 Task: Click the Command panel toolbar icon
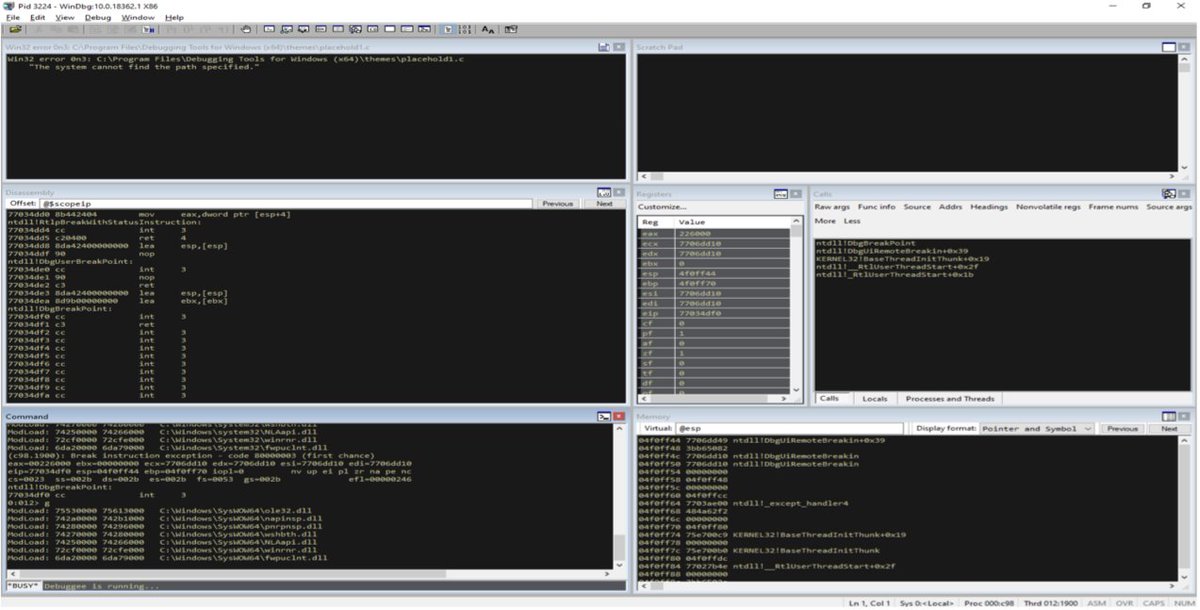tap(604, 416)
